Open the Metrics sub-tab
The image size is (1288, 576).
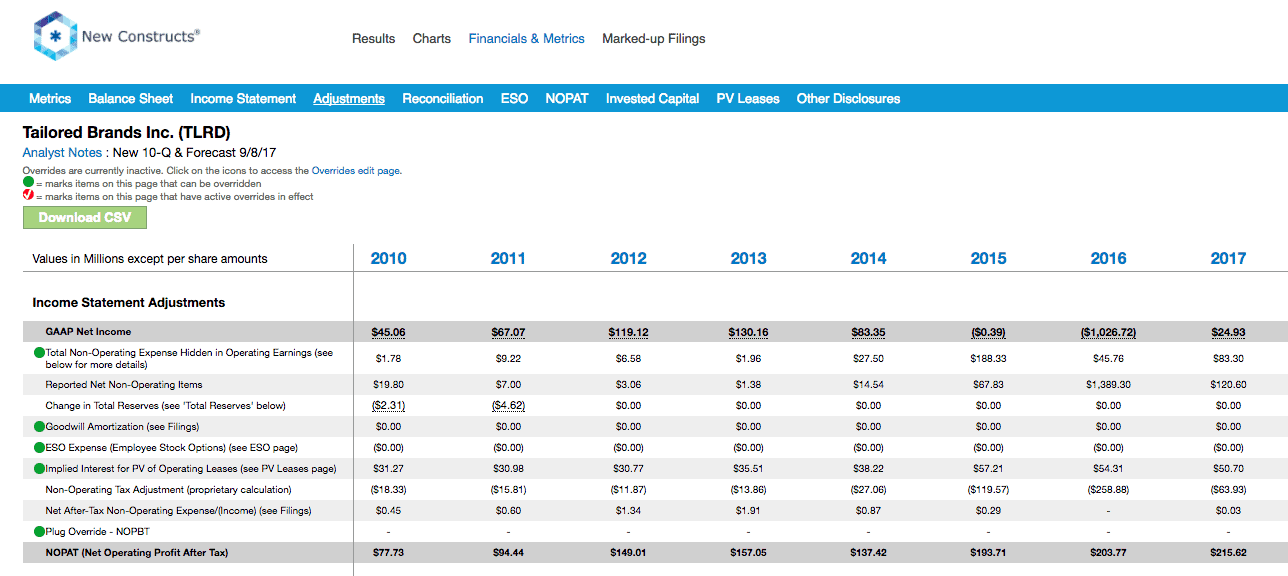[x=50, y=98]
